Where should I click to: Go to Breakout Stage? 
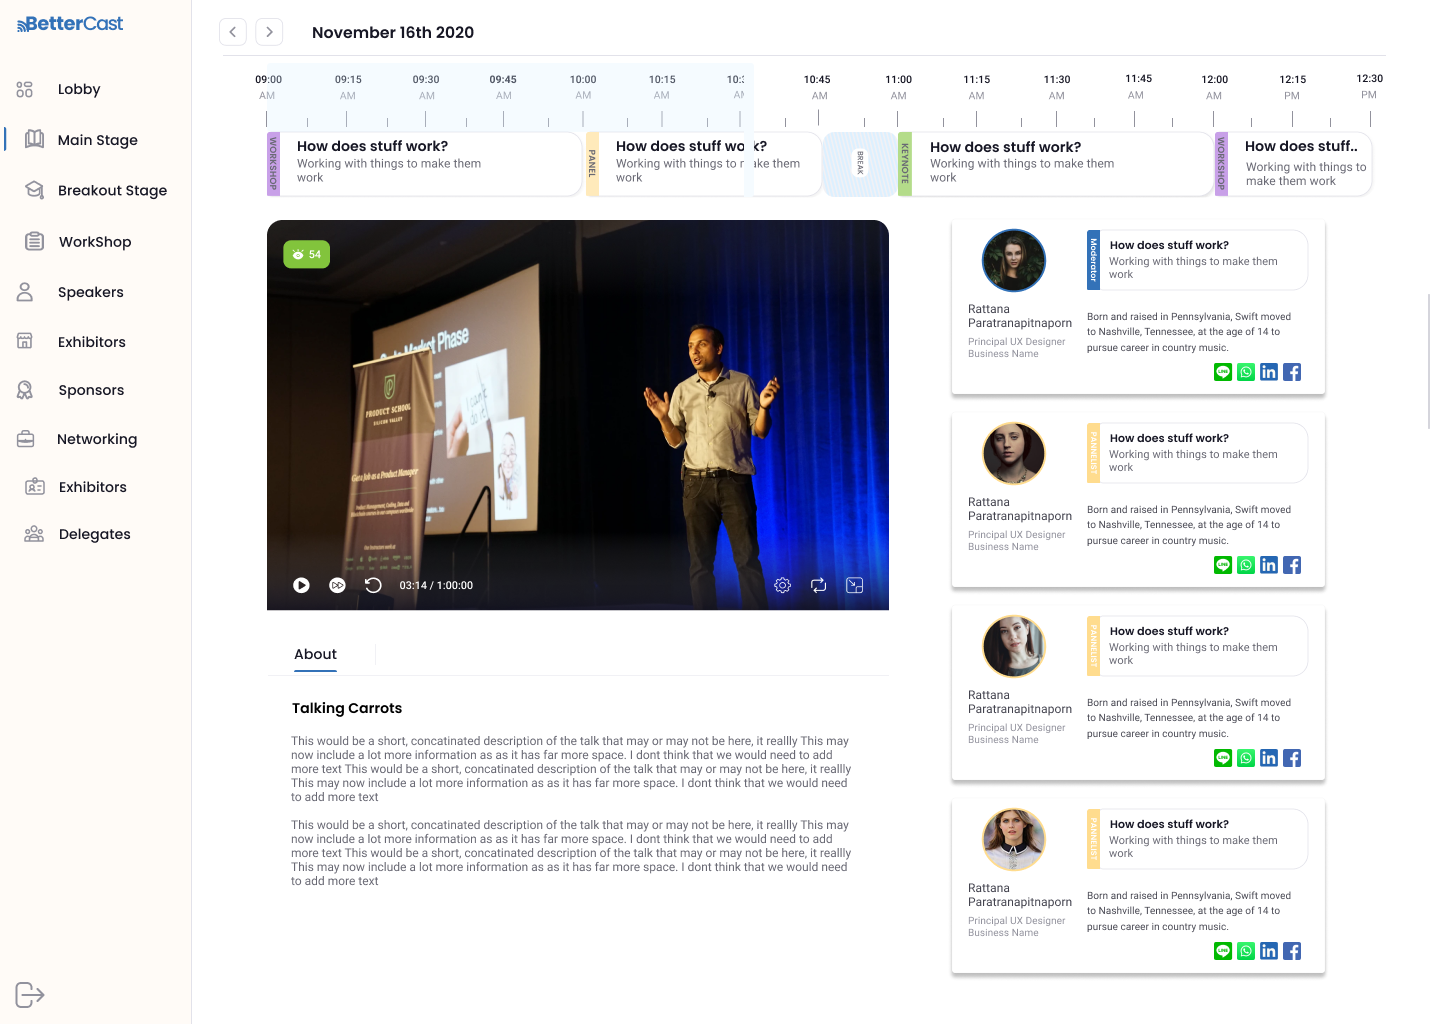[x=112, y=190]
